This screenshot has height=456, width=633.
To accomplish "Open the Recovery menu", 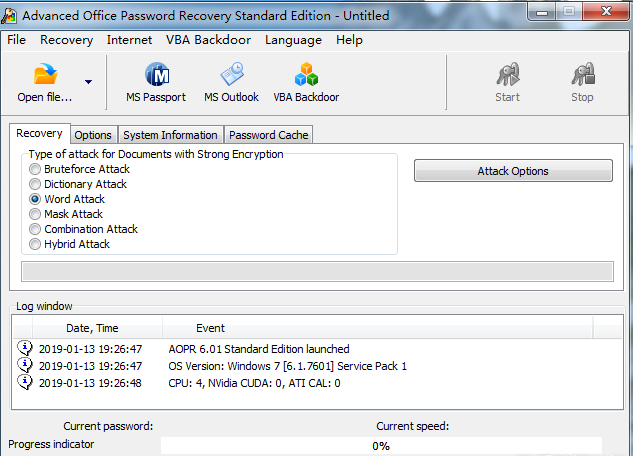I will (66, 40).
